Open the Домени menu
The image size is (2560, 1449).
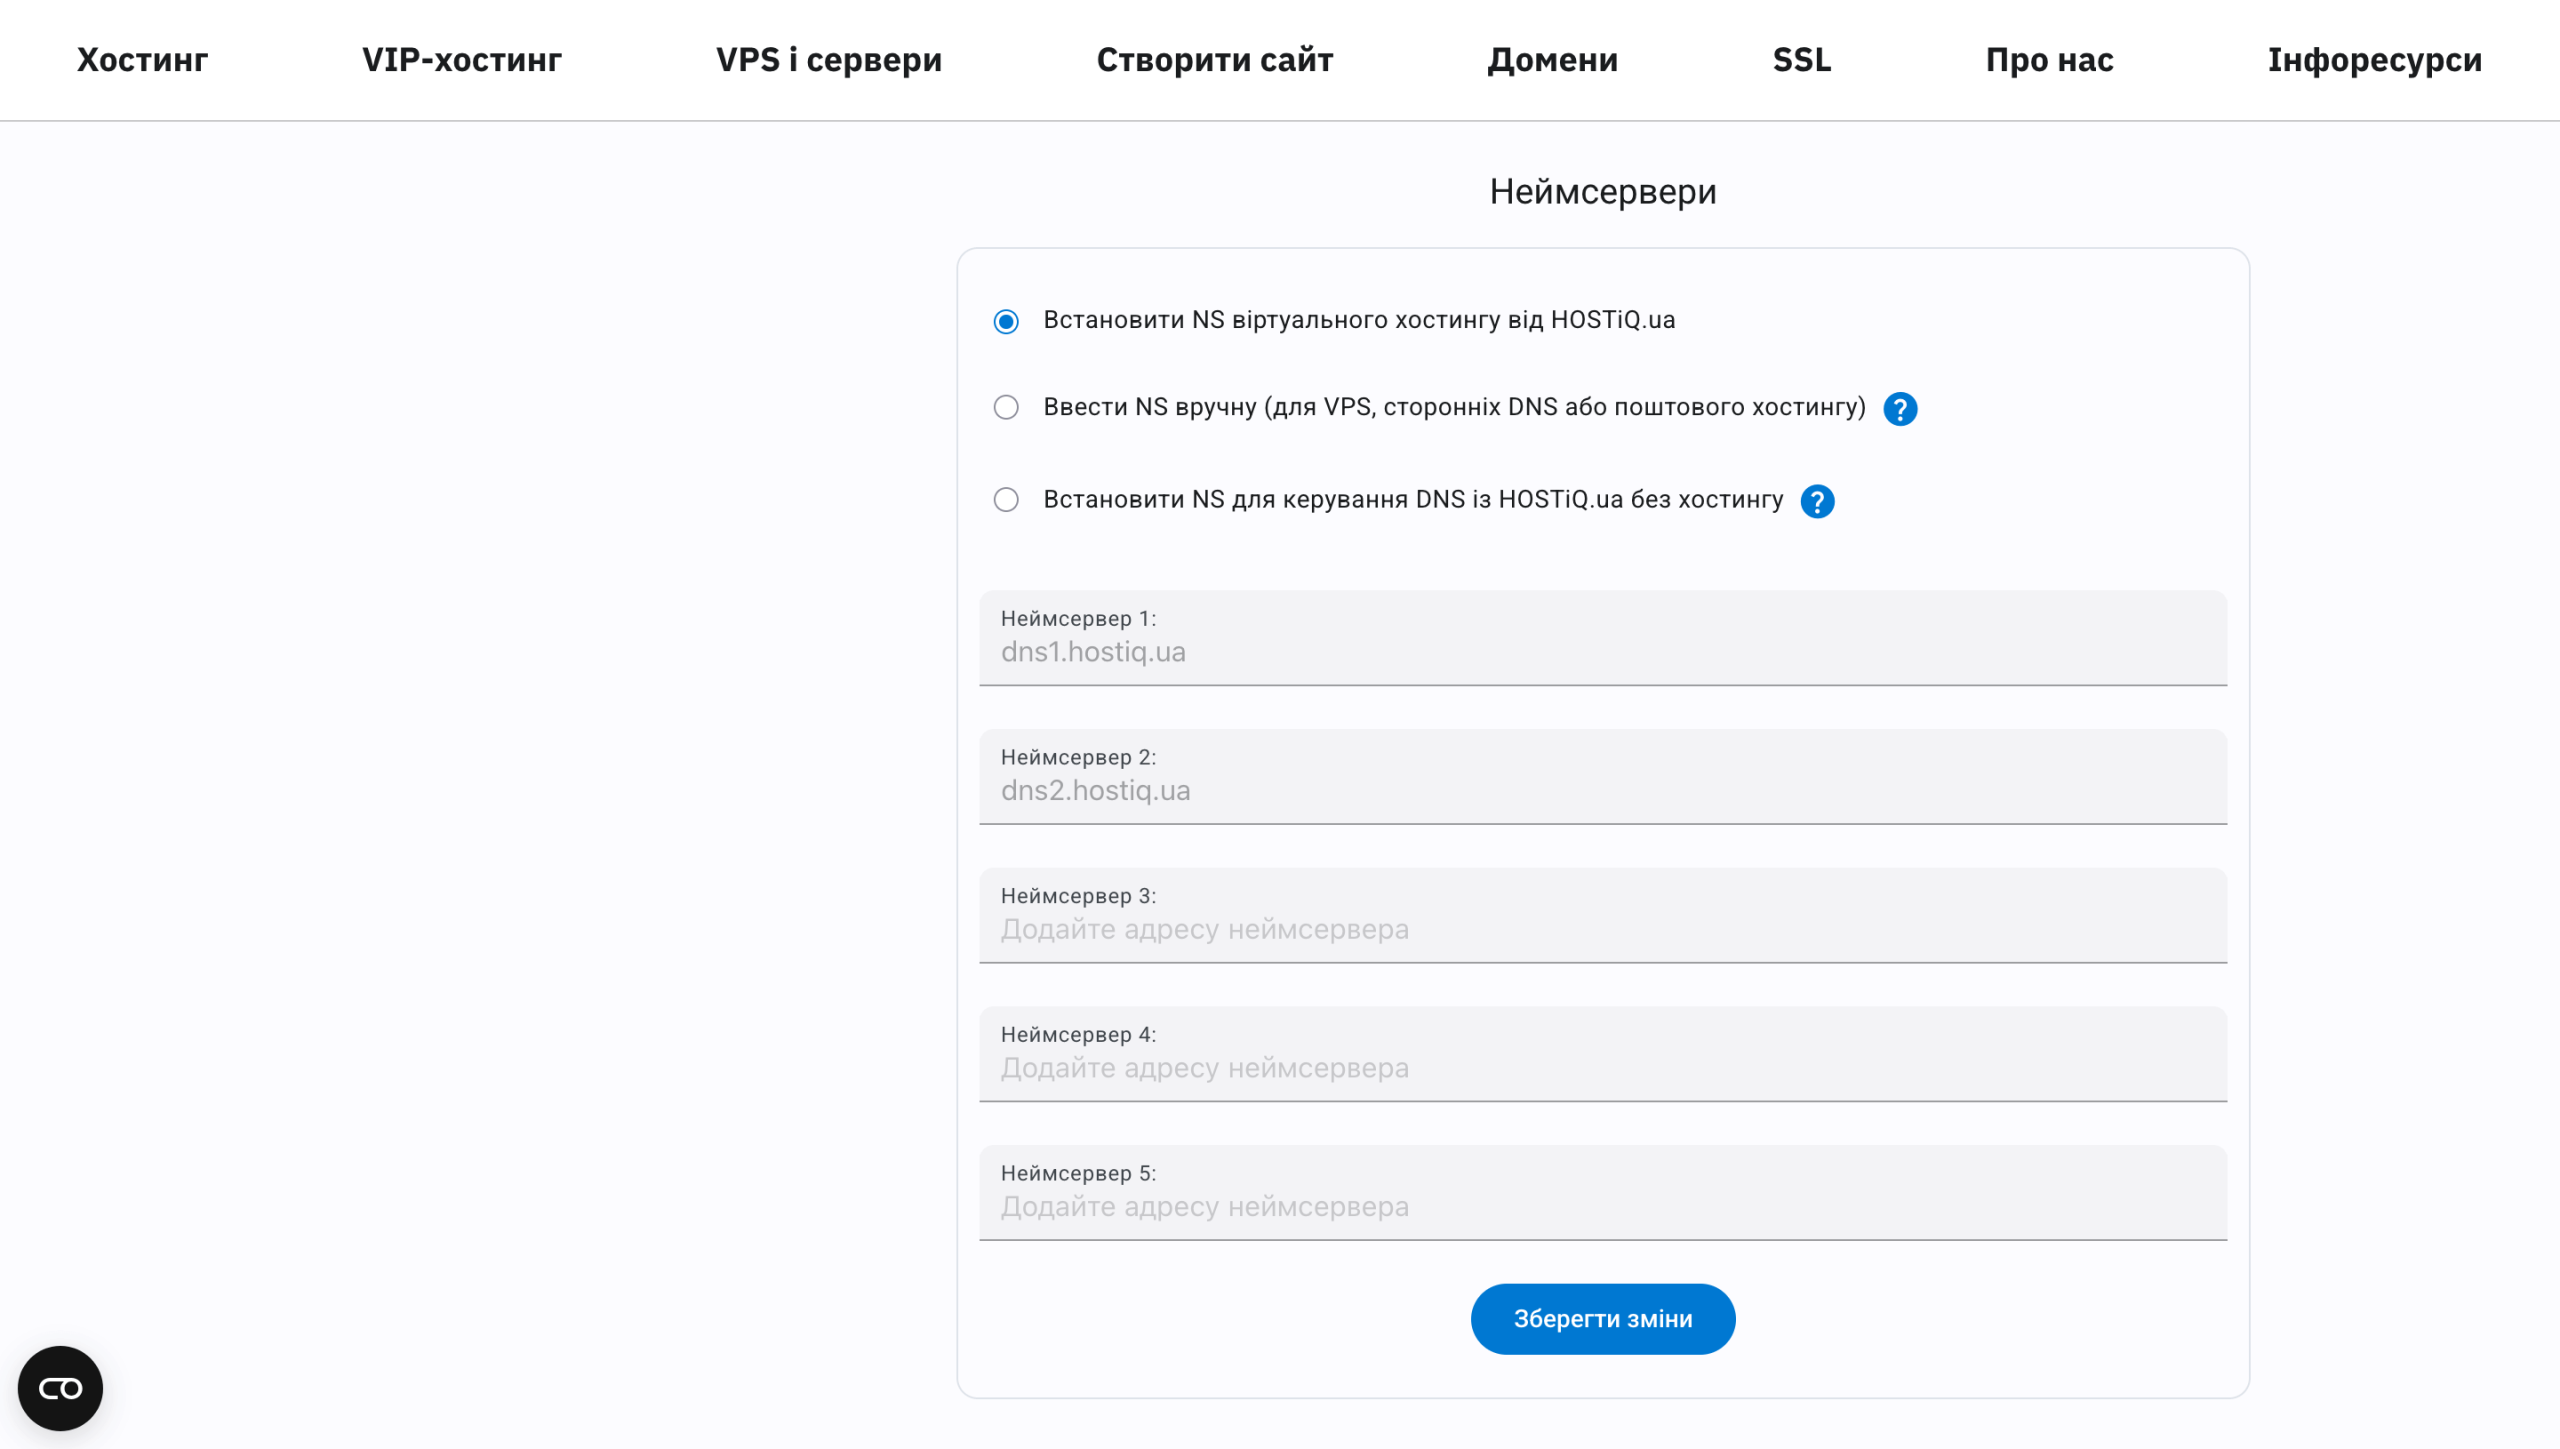pyautogui.click(x=1552, y=60)
